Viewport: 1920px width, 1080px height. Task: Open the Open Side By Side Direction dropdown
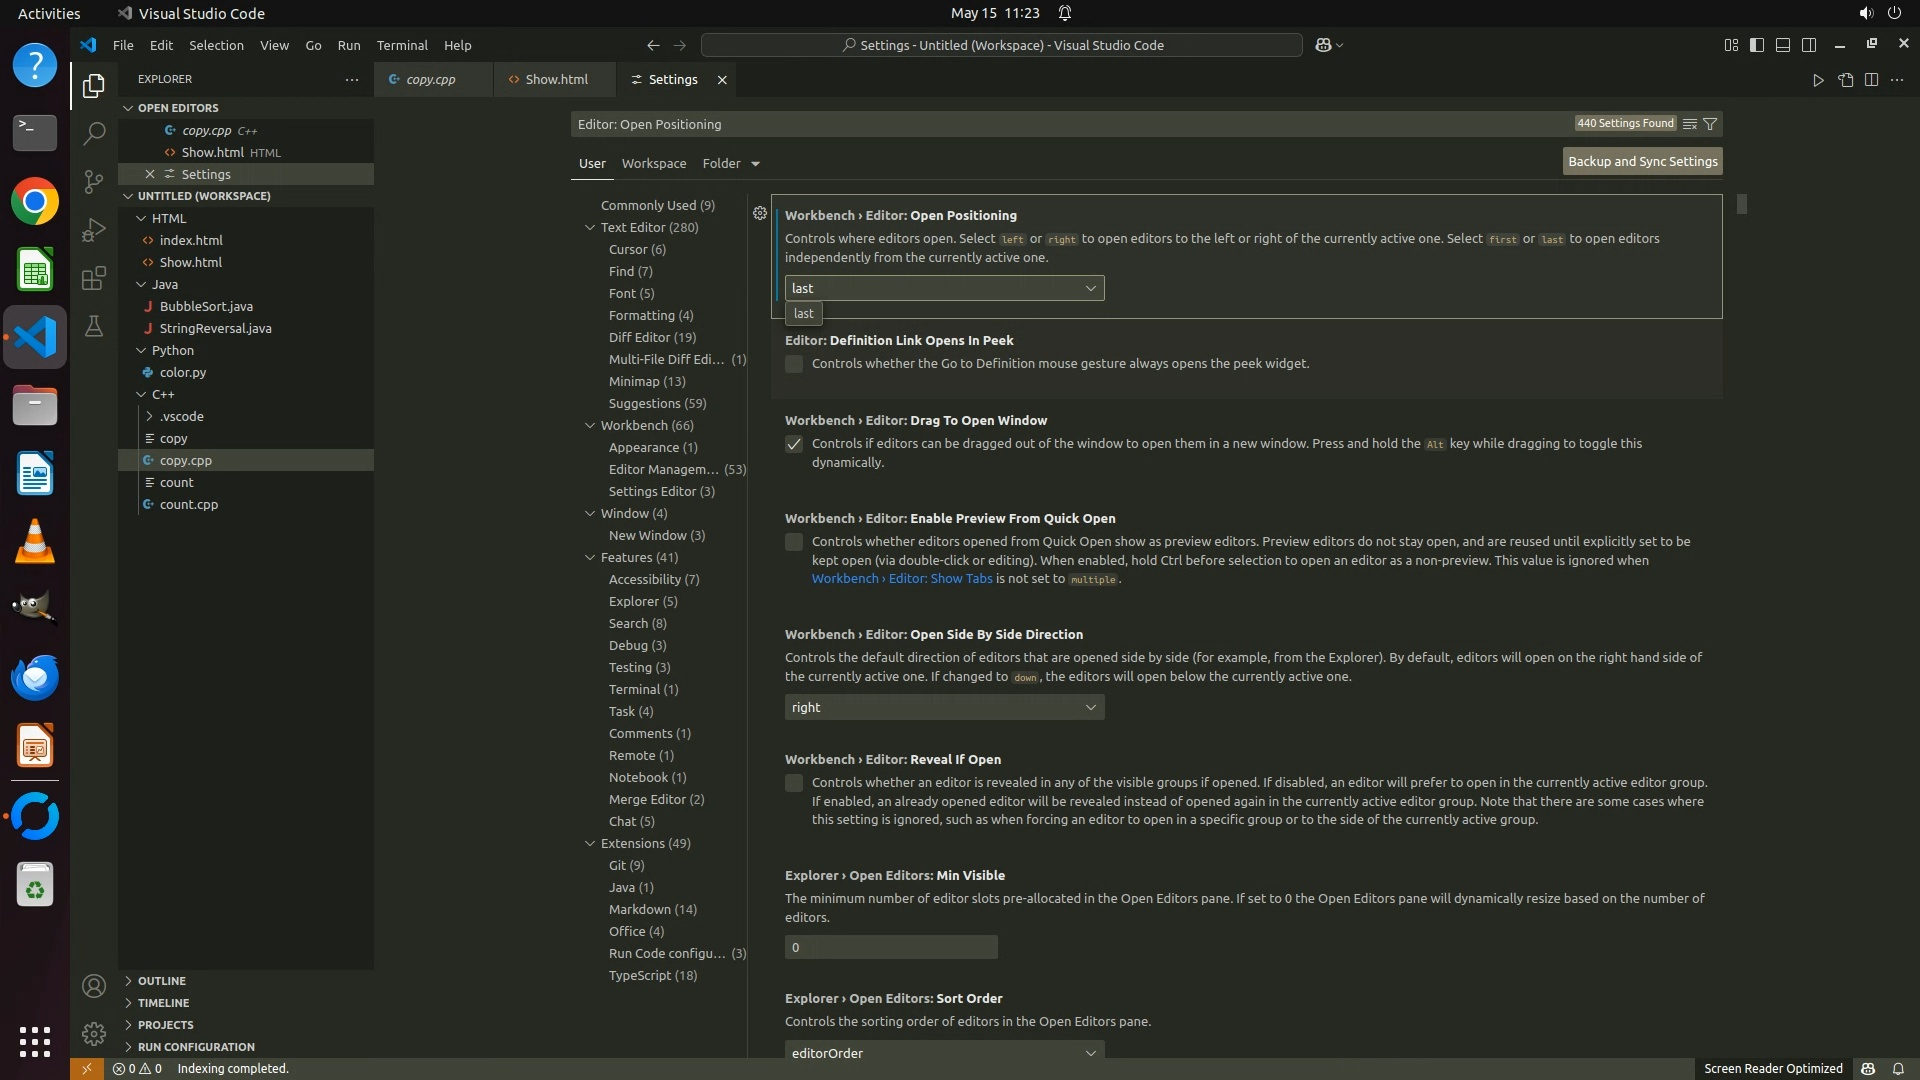(944, 707)
